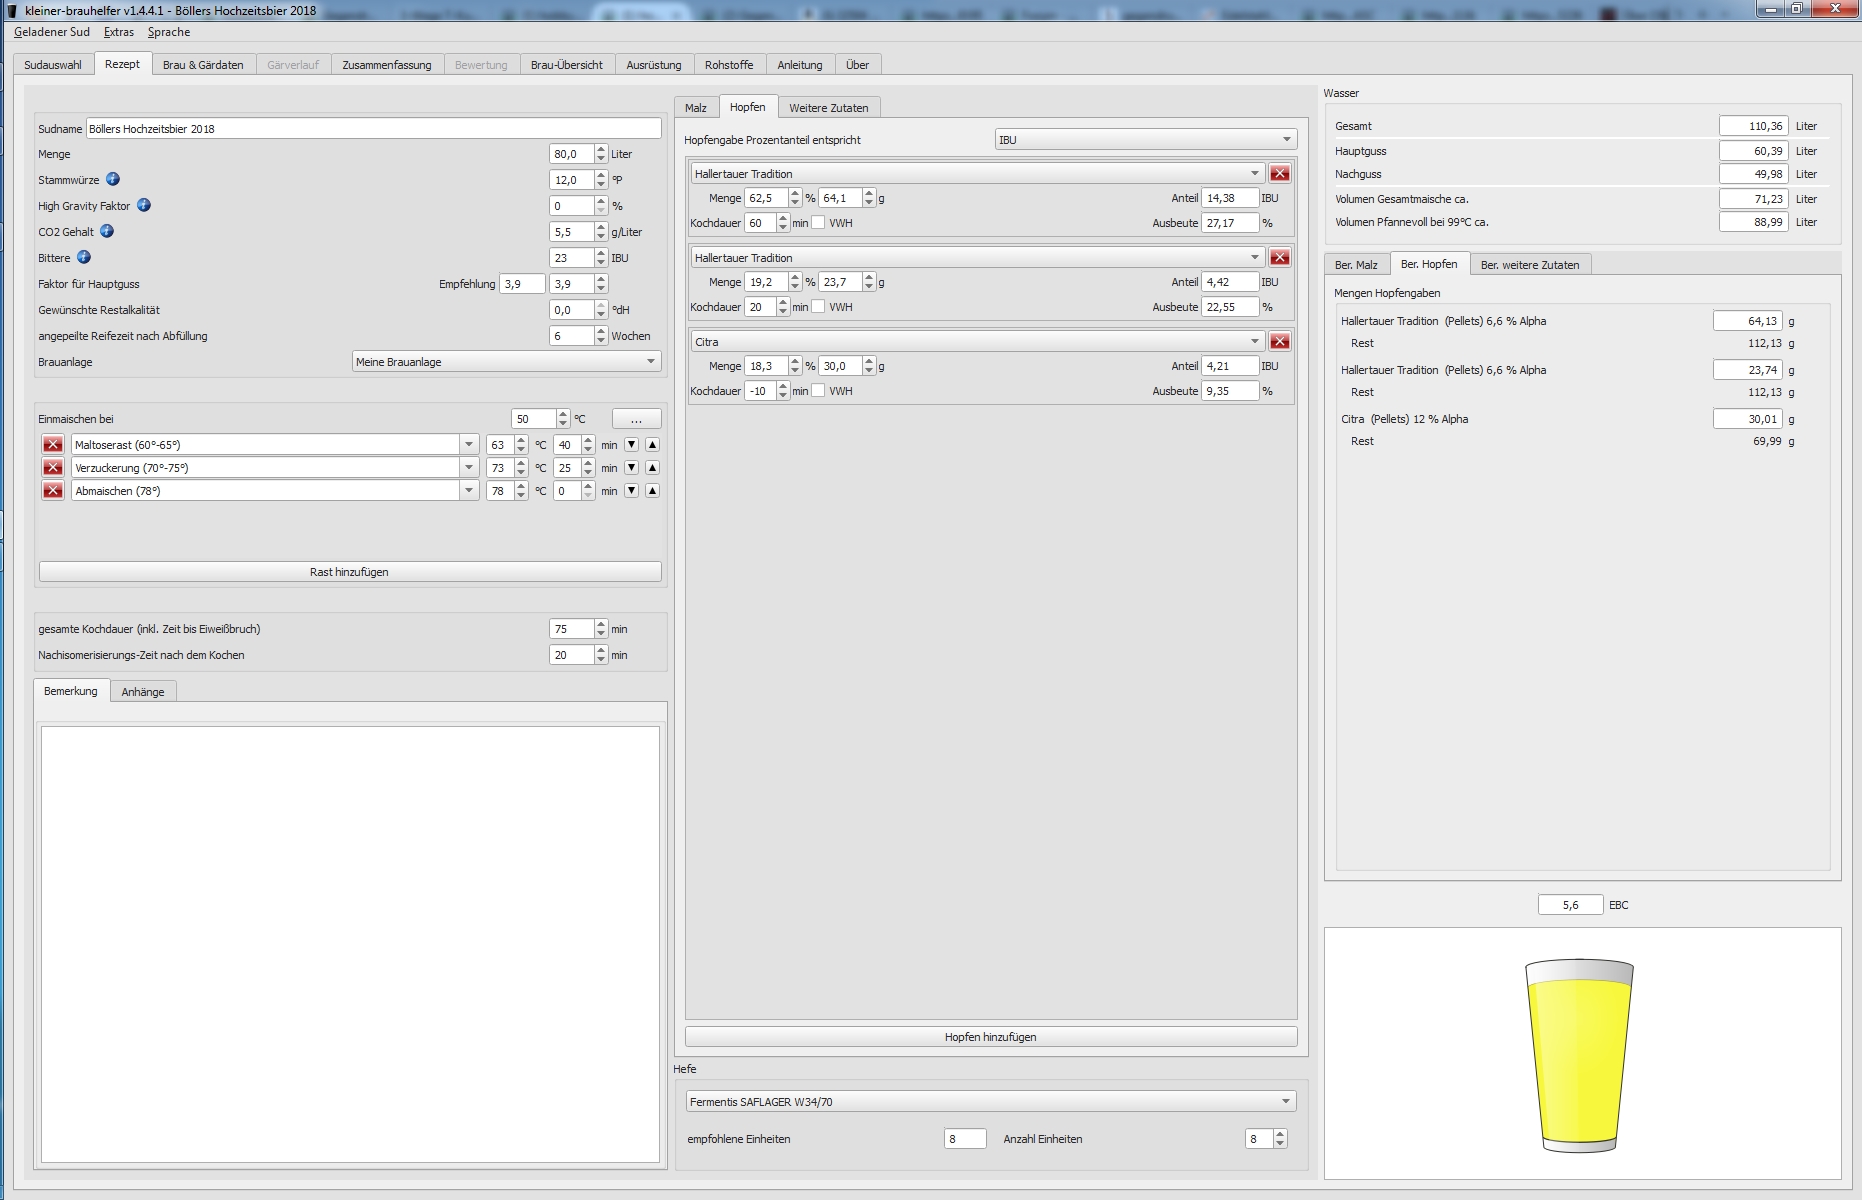The width and height of the screenshot is (1862, 1200).
Task: Move the Verzuckerung rest down
Action: (x=631, y=468)
